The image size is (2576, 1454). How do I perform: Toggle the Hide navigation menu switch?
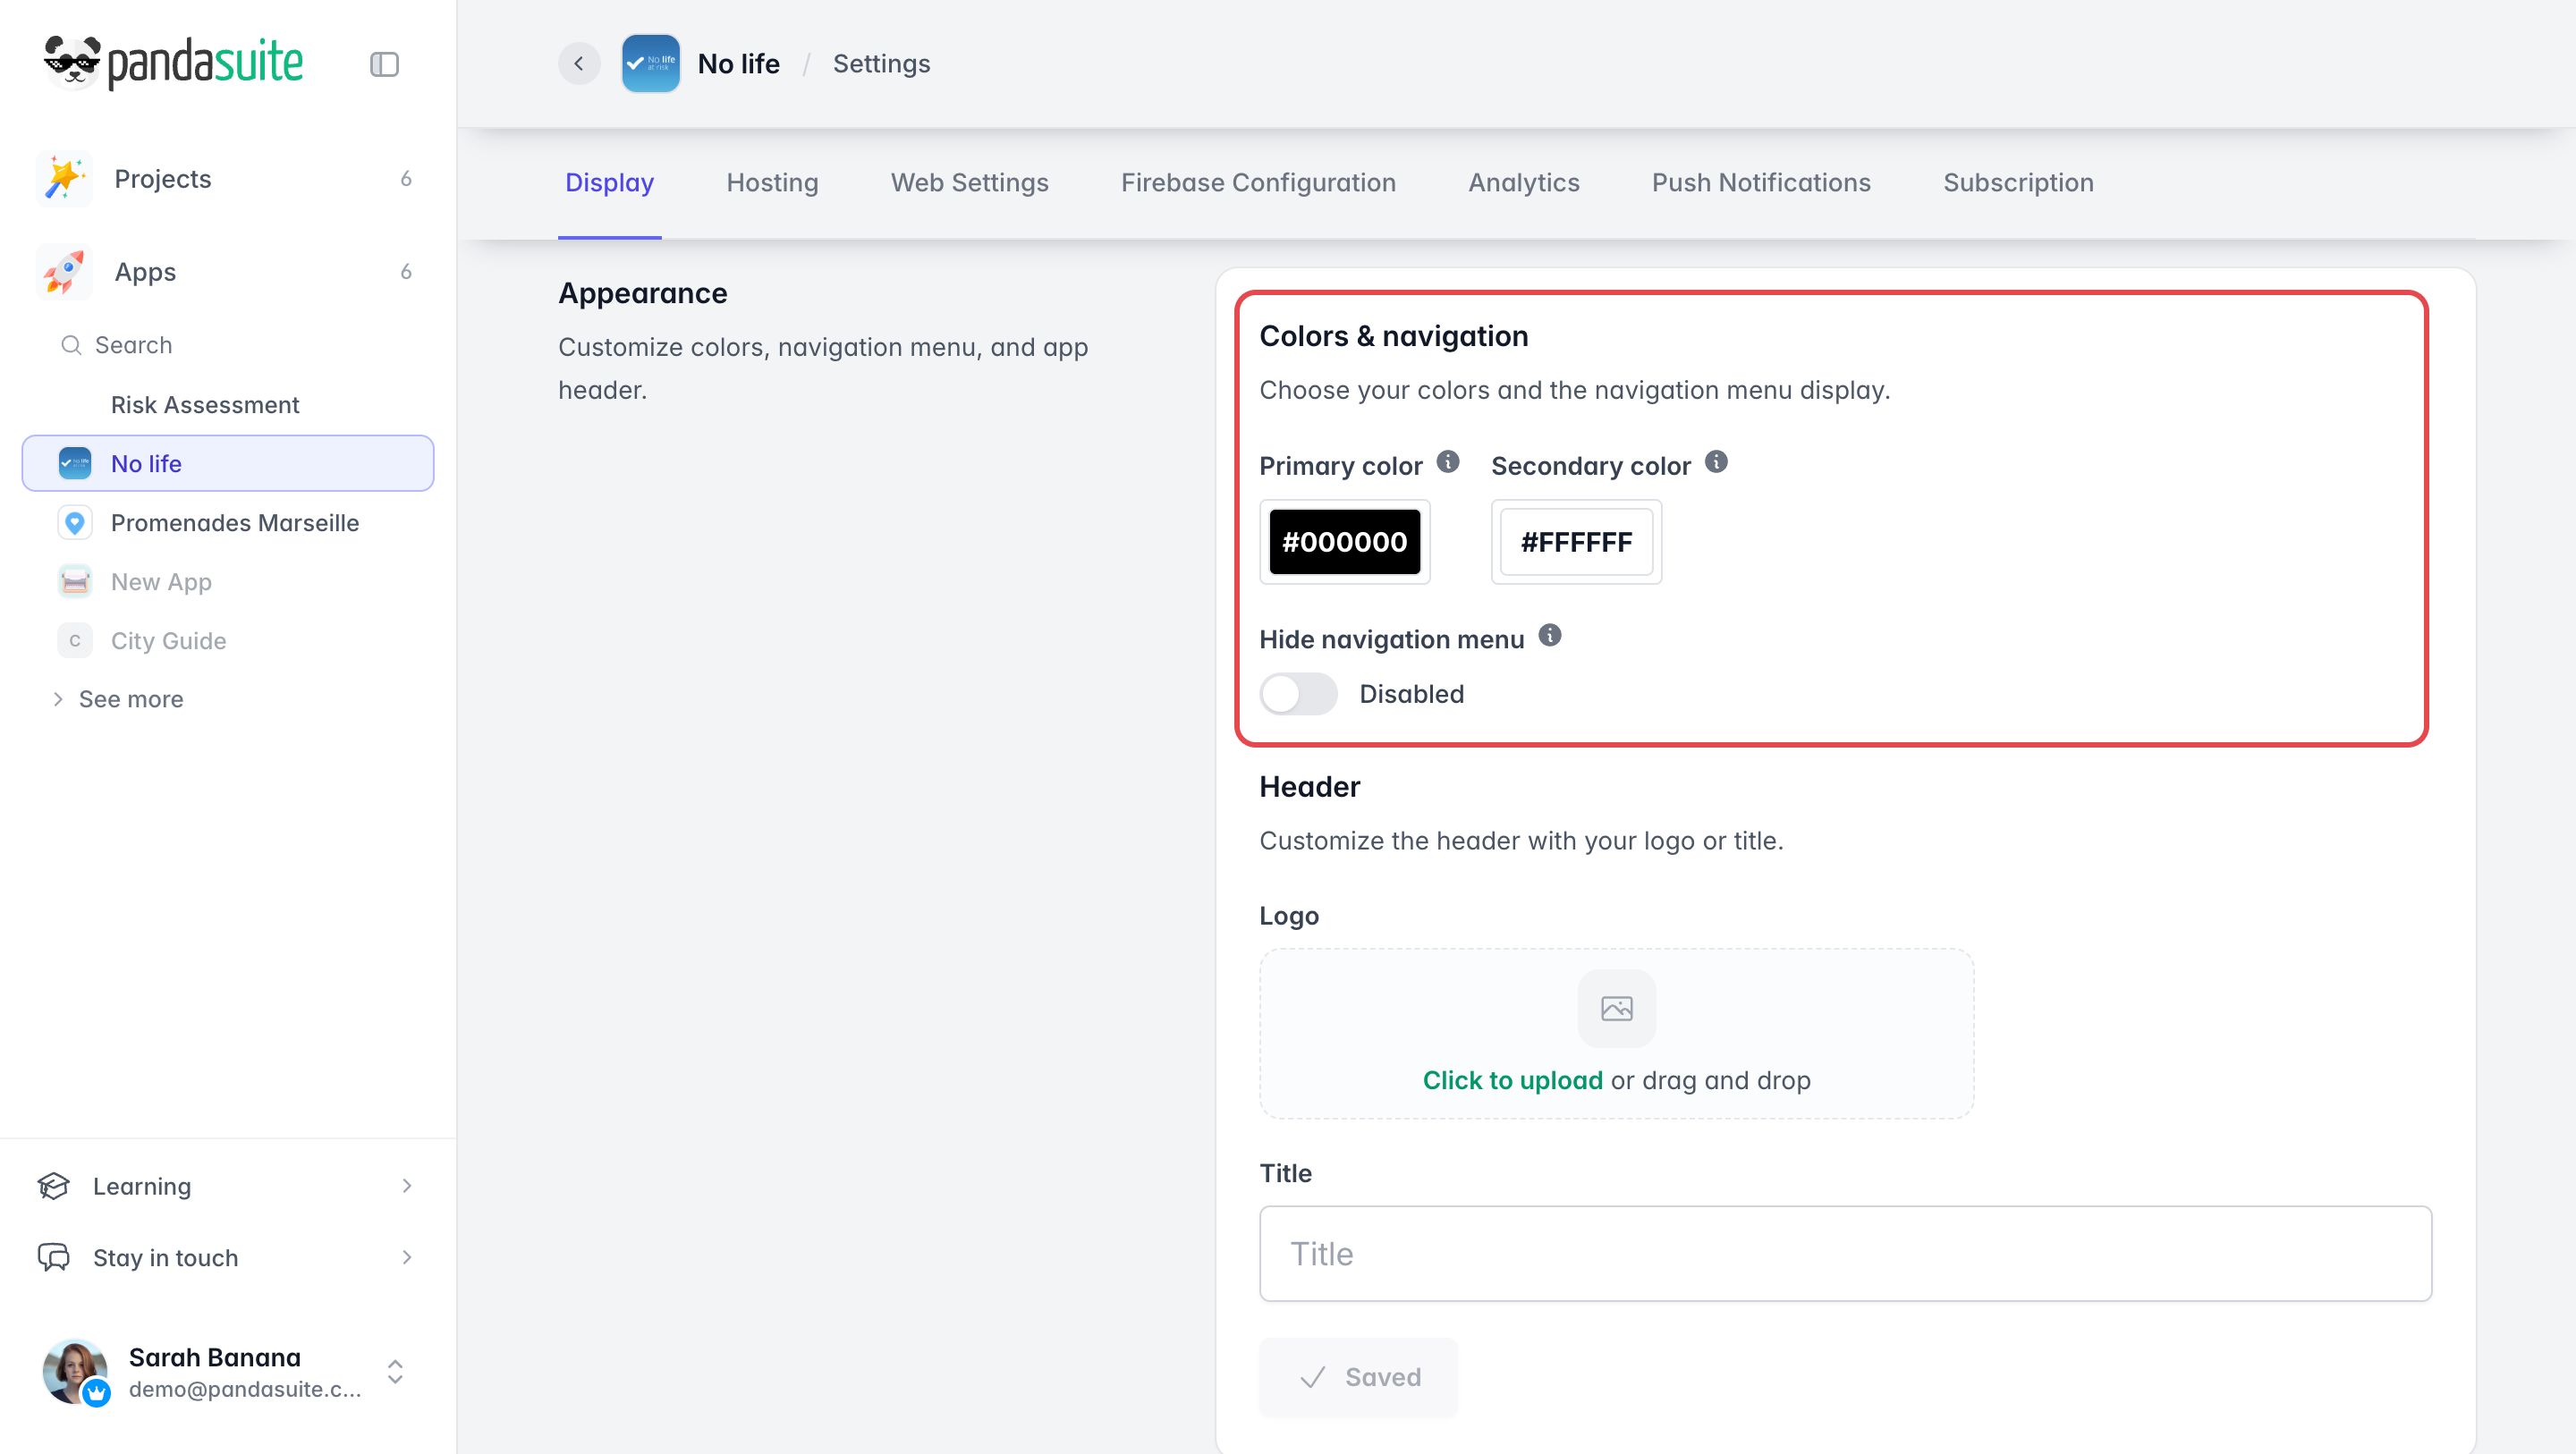click(x=1298, y=694)
